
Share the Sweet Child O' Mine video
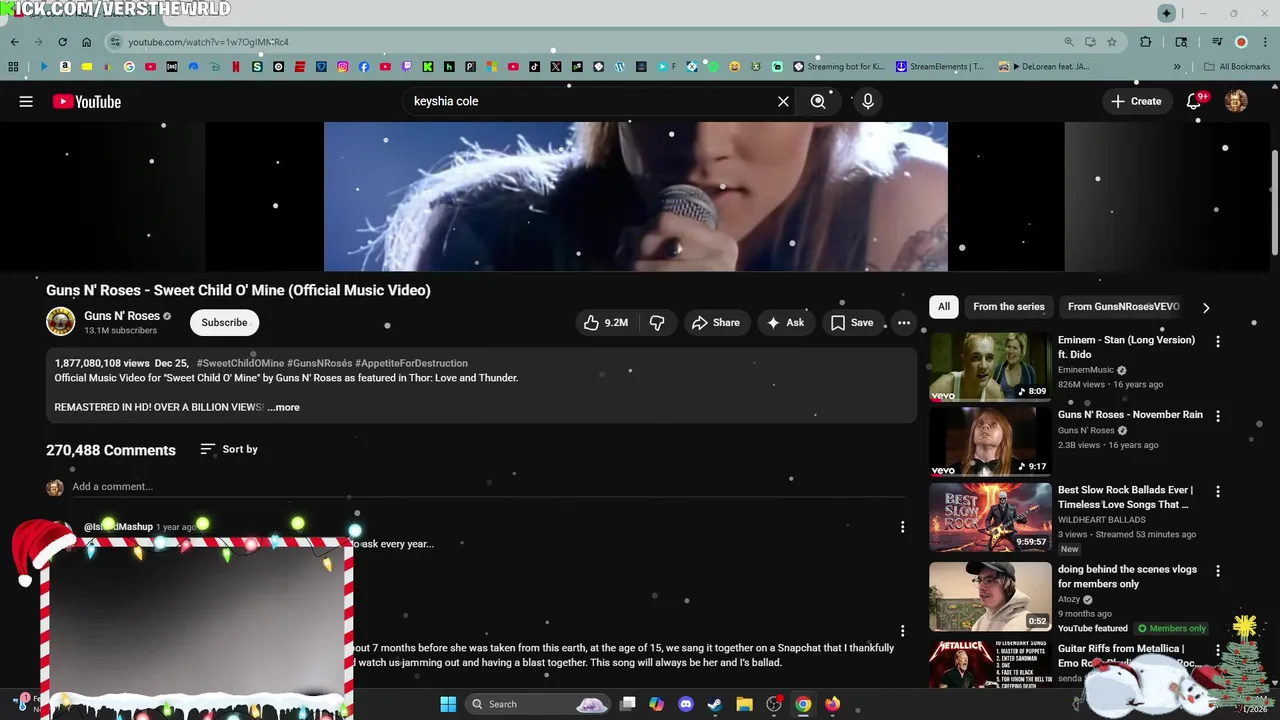[715, 322]
